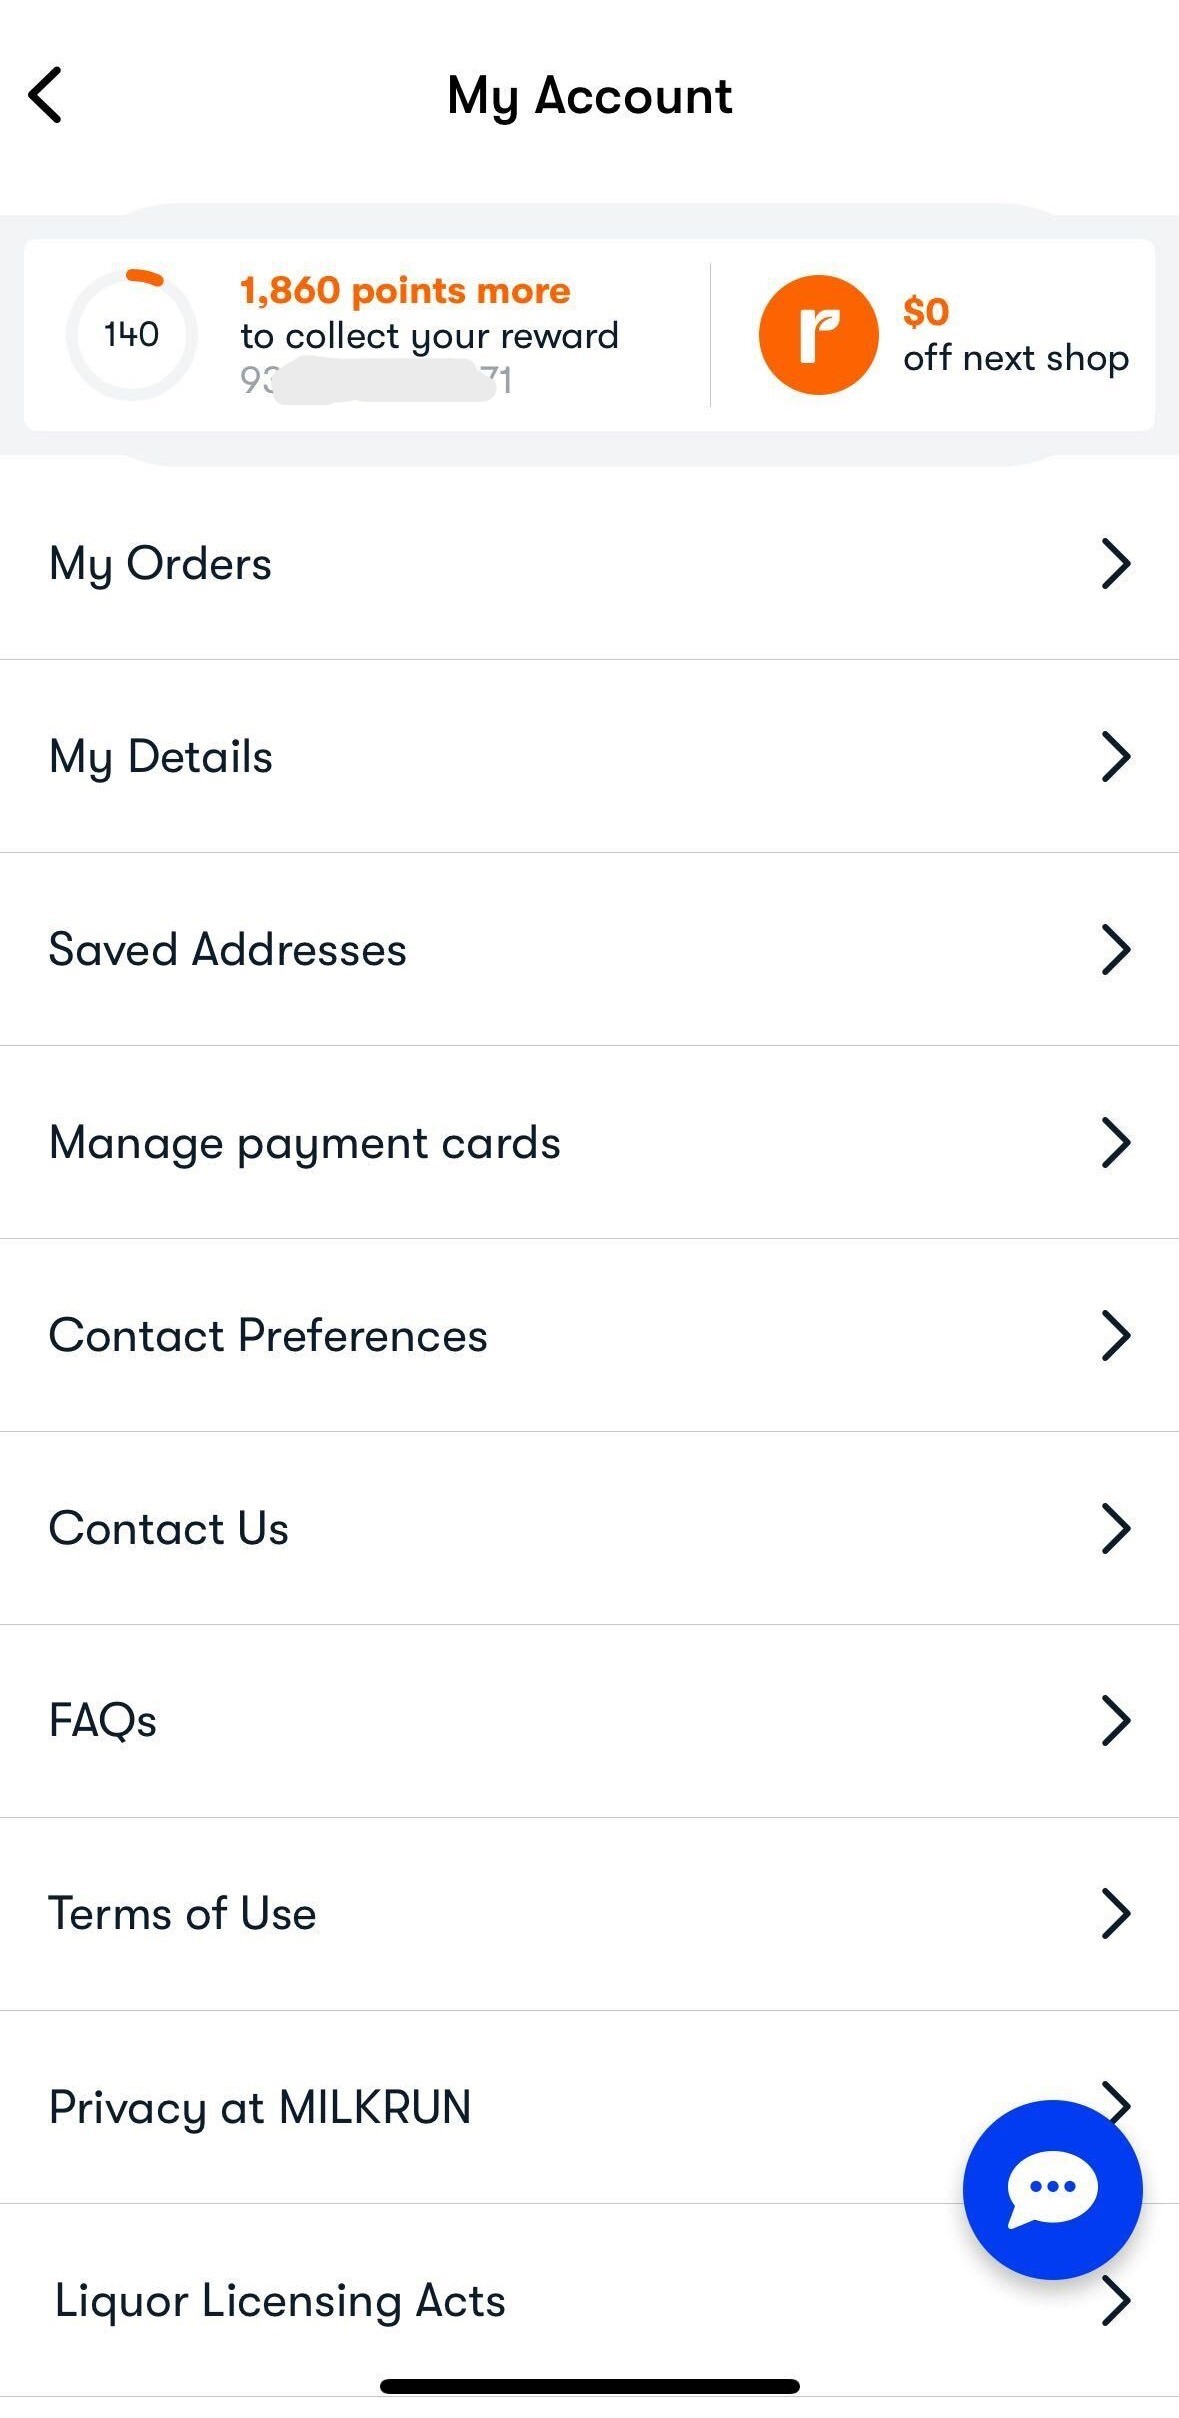Open Terms of Use
Viewport: 1179px width, 2418px height.
pos(183,1914)
